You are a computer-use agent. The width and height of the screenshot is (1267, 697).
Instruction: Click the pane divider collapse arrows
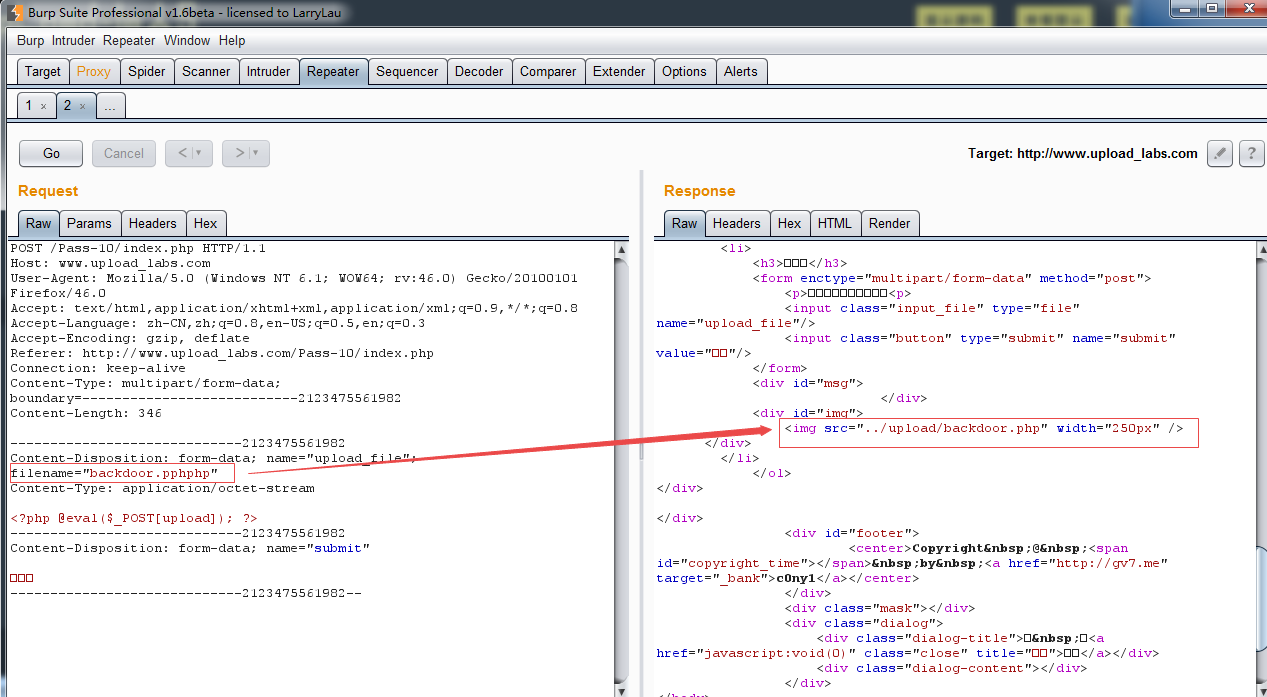point(641,451)
